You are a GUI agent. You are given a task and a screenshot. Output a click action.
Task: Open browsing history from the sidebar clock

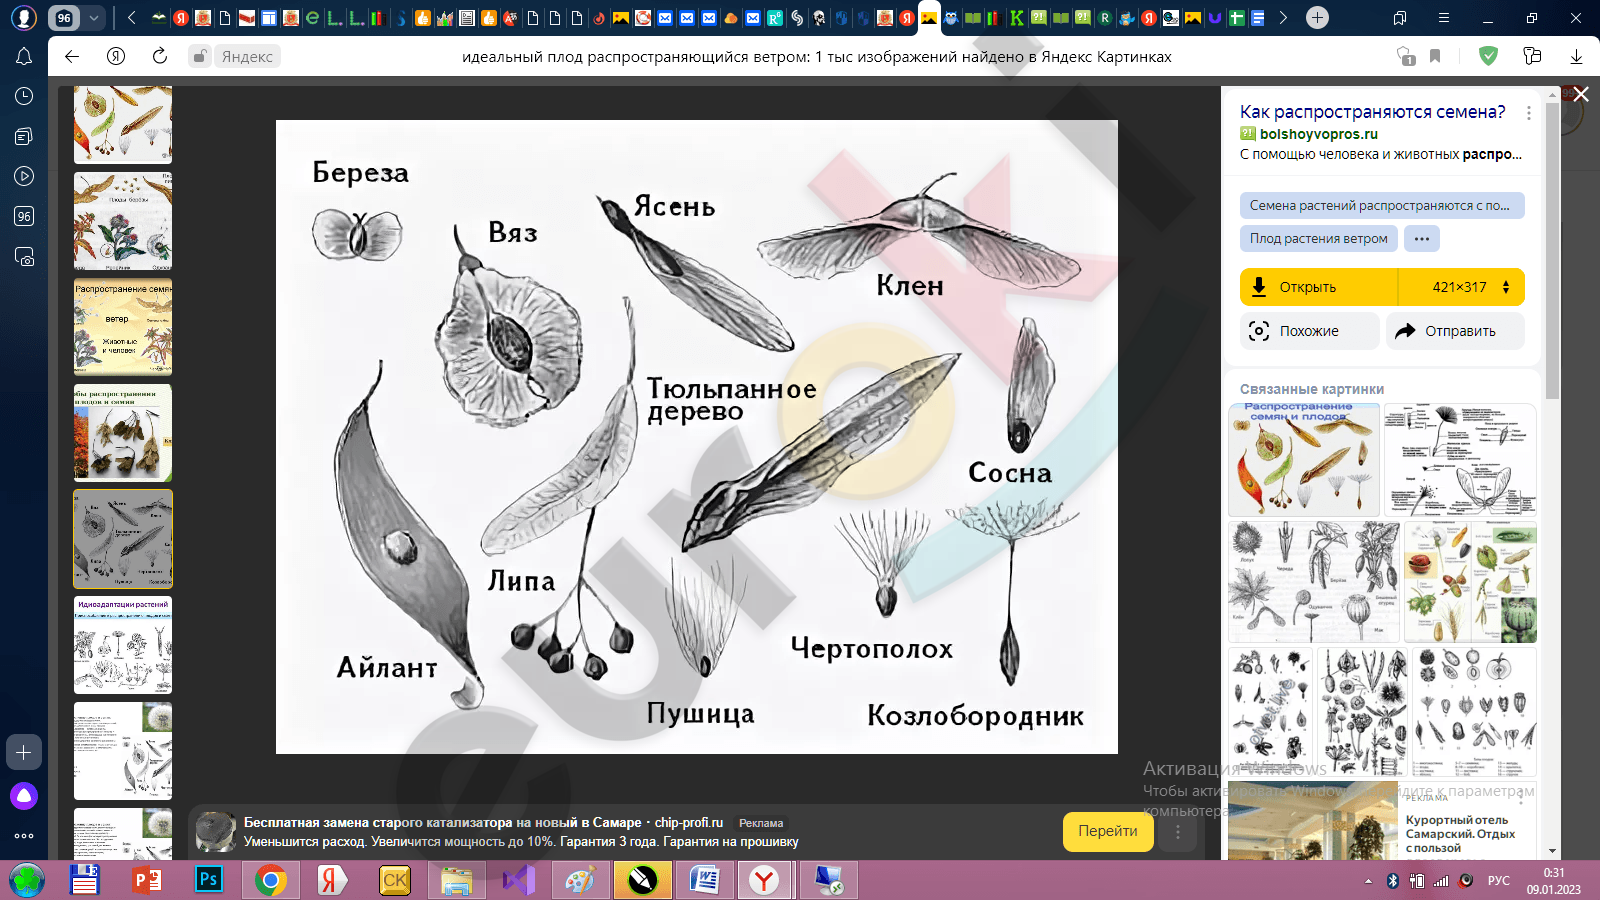click(24, 96)
